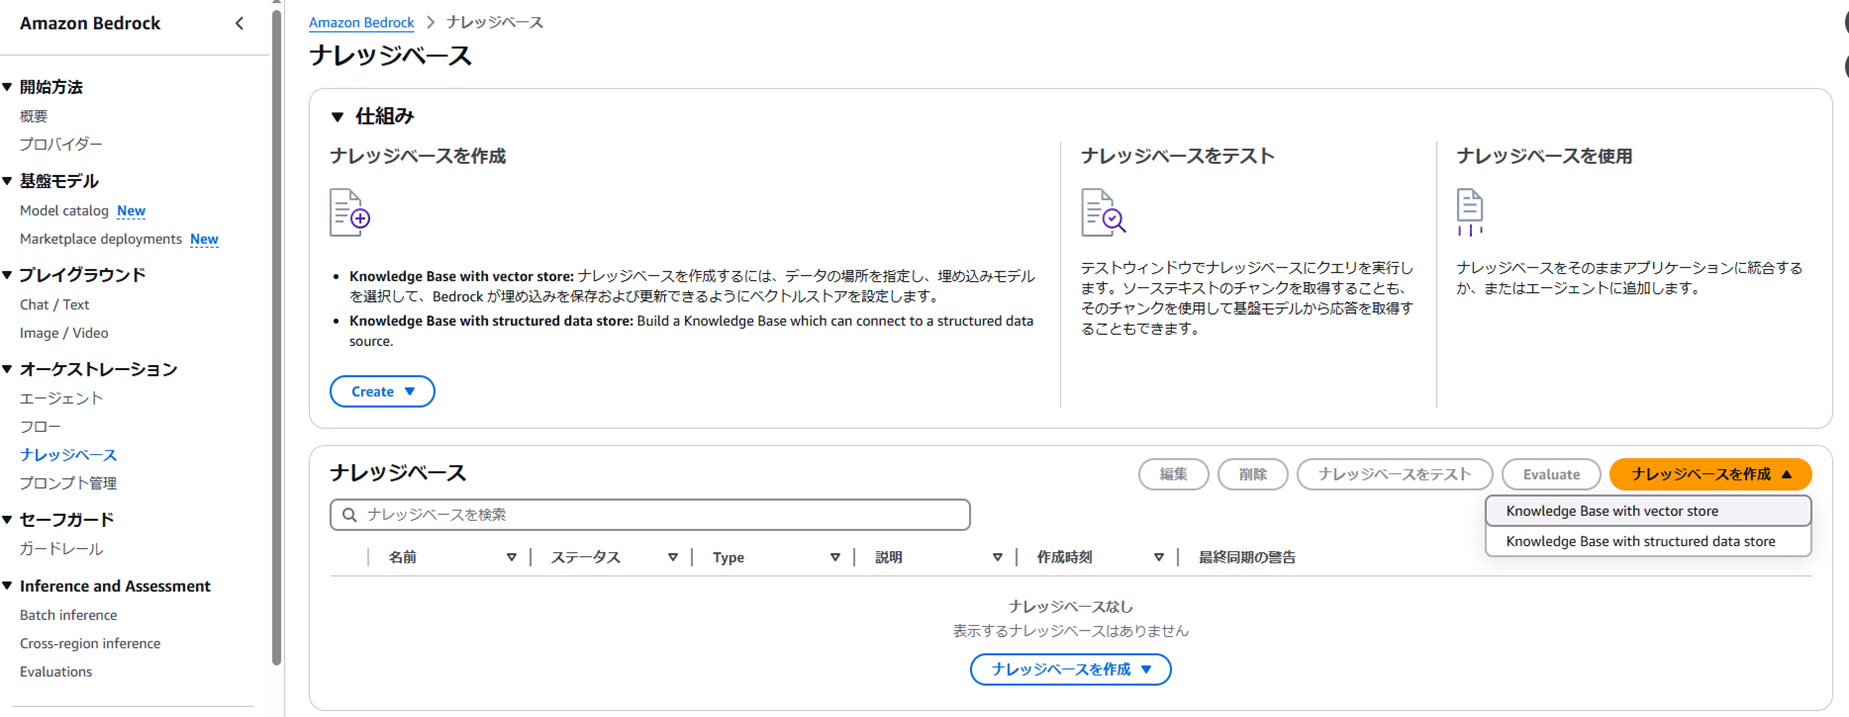Open the bottom ナレッジベースを作成 dropdown button
This screenshot has width=1849, height=717.
point(1070,669)
